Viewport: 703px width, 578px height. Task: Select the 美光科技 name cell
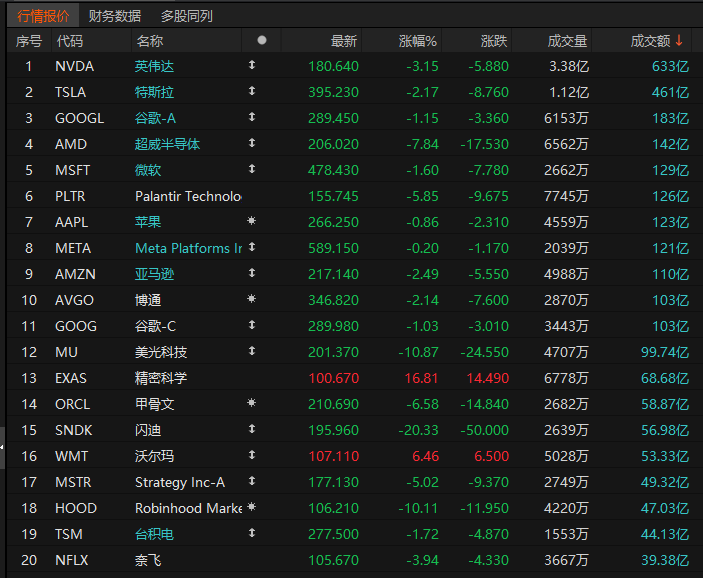click(161, 352)
